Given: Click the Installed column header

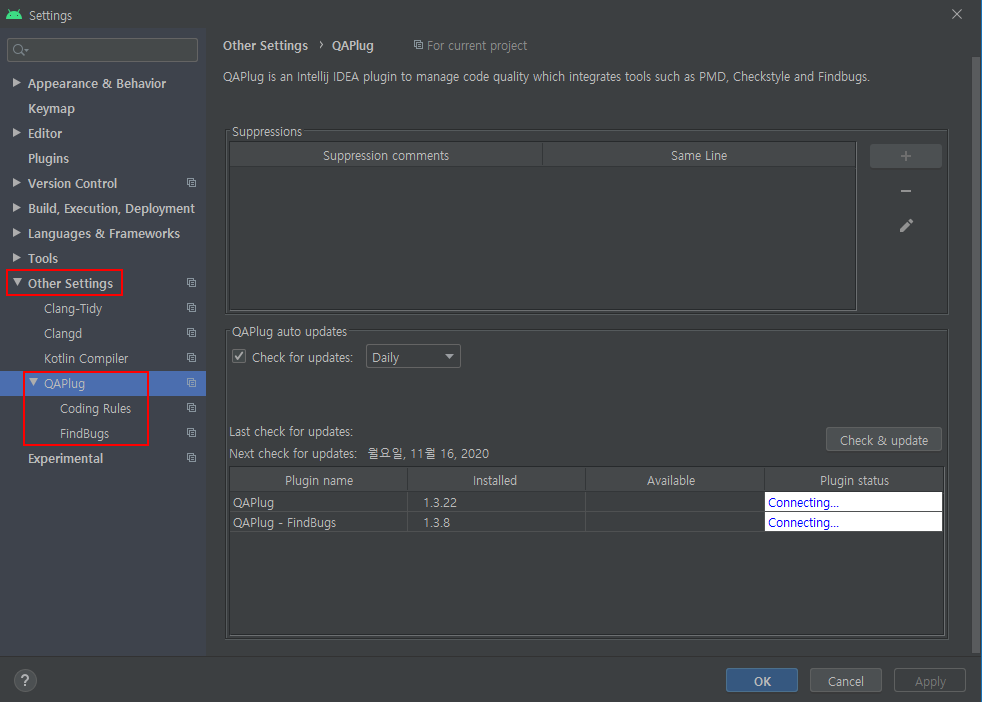Looking at the screenshot, I should pos(495,480).
